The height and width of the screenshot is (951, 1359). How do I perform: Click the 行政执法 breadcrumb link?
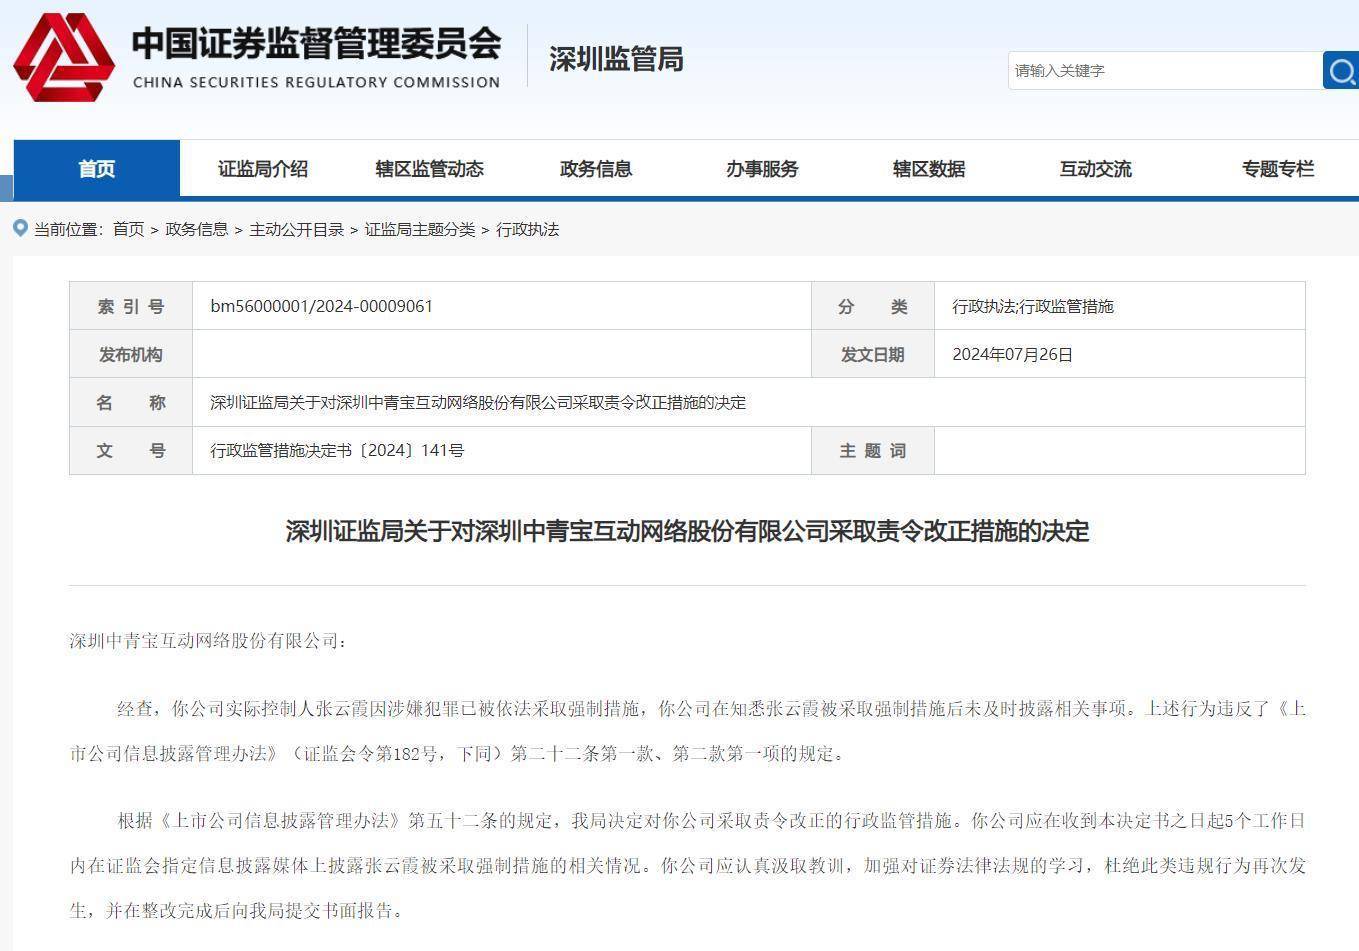527,229
